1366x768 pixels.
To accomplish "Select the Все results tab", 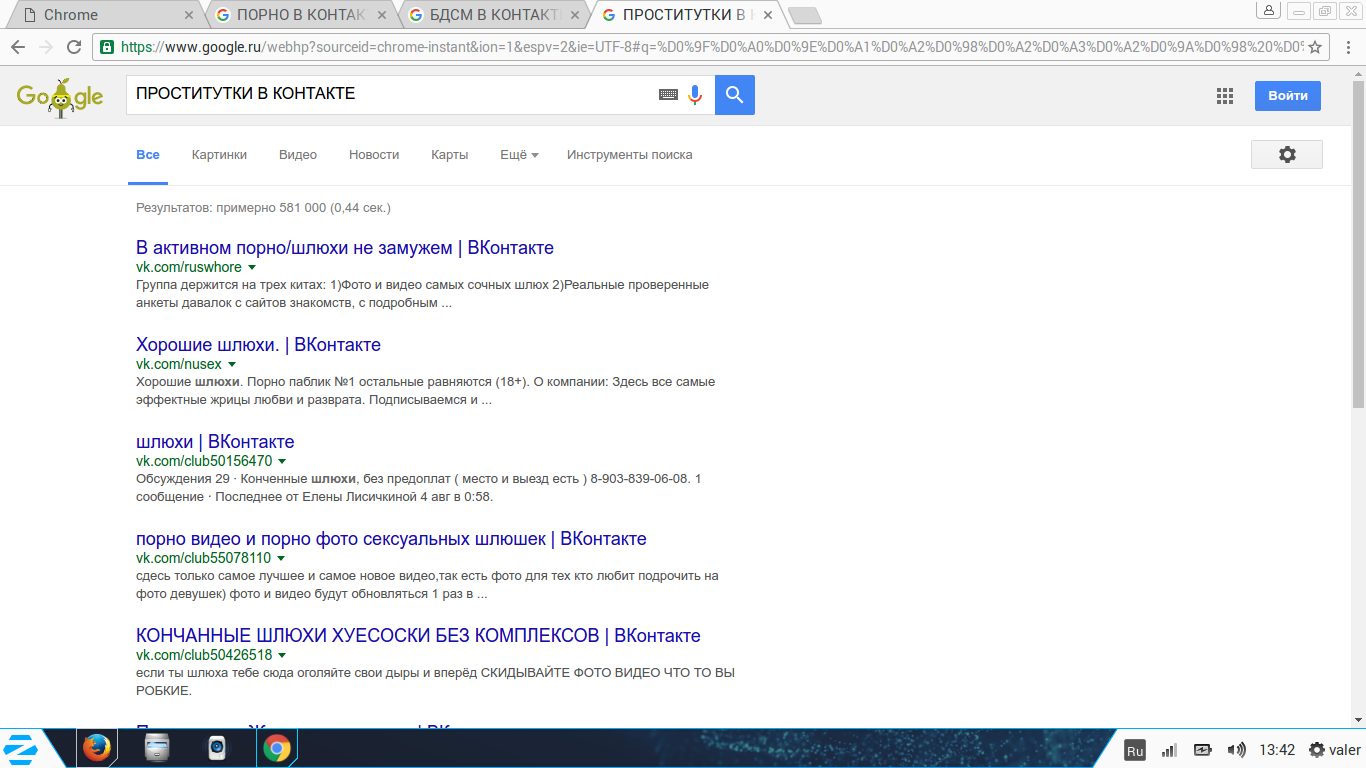I will coord(148,155).
